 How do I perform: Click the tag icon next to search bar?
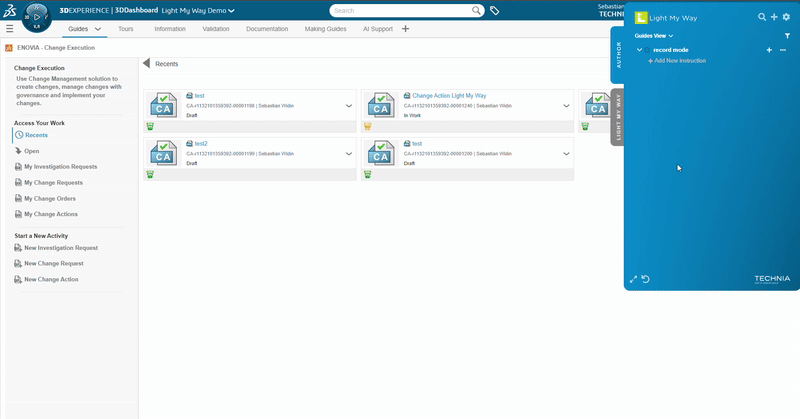[494, 10]
